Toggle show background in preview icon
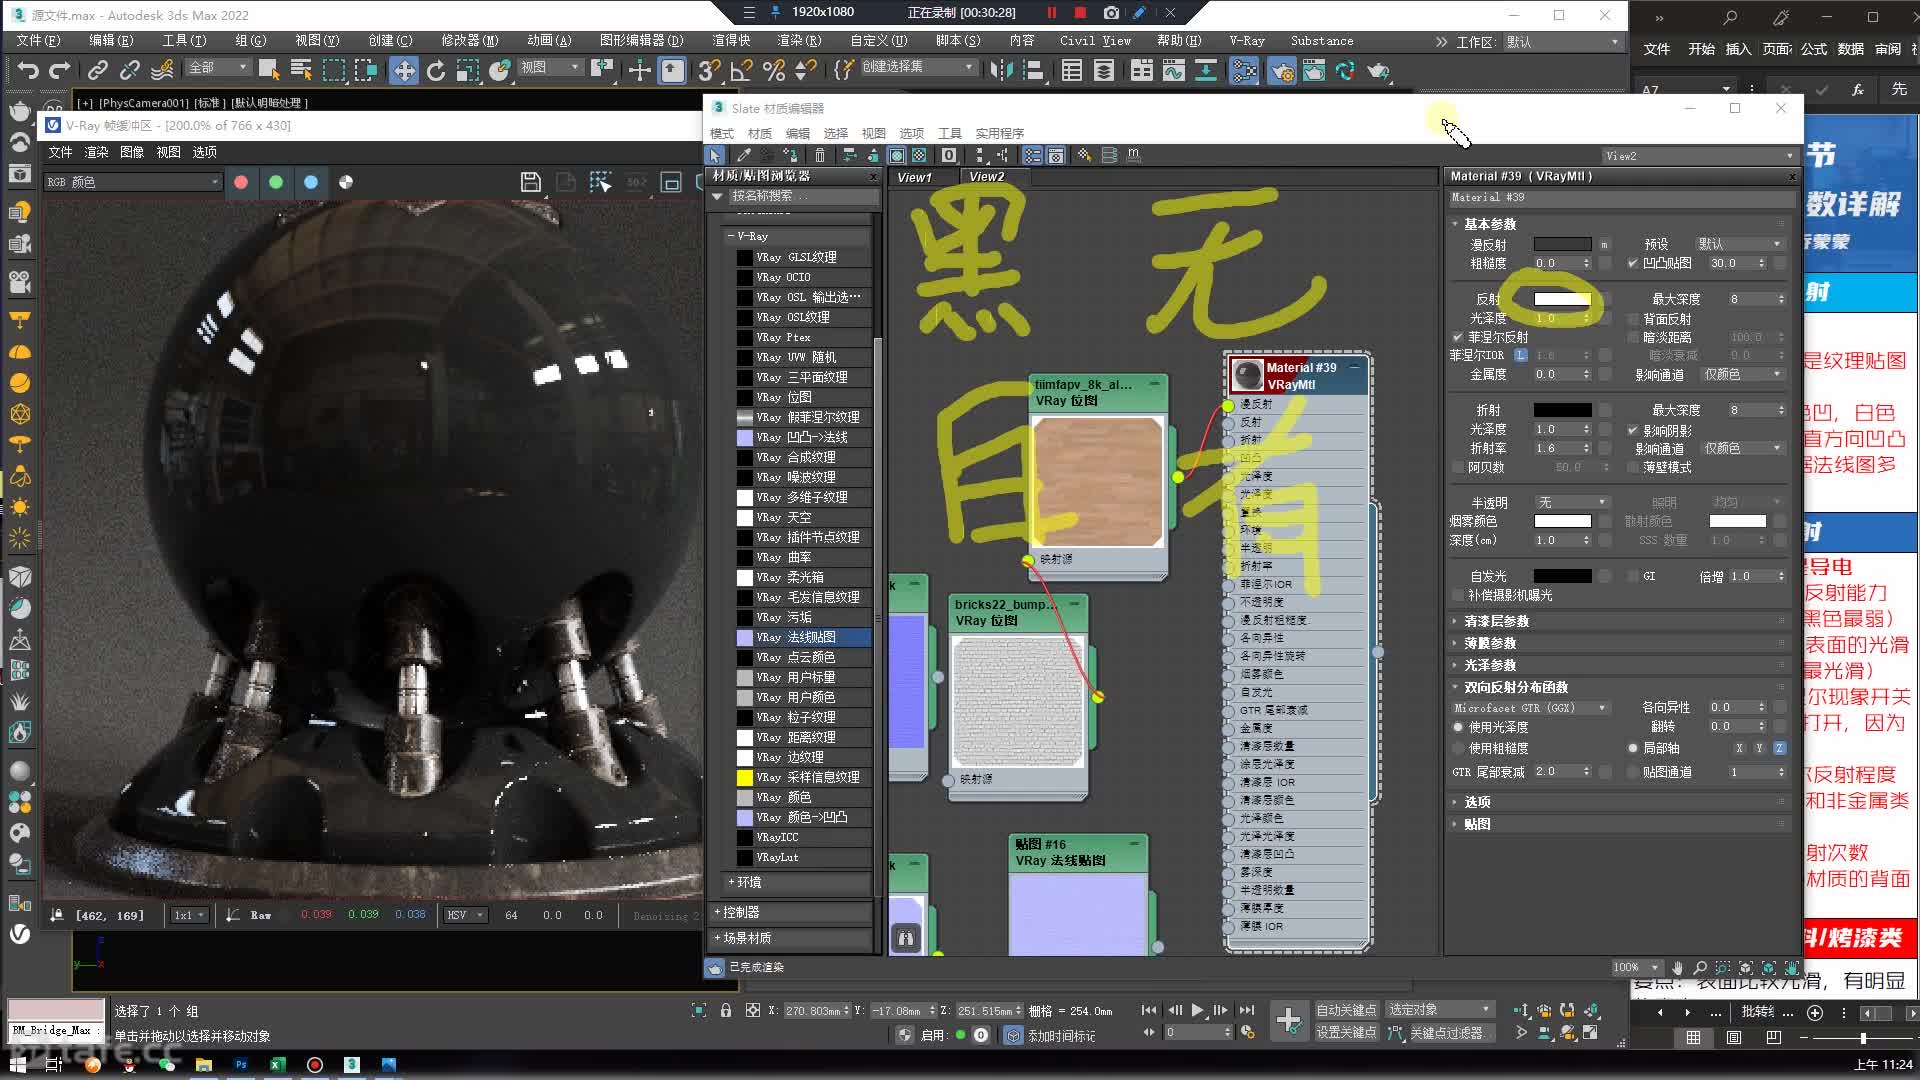Image resolution: width=1920 pixels, height=1080 pixels. click(x=920, y=155)
